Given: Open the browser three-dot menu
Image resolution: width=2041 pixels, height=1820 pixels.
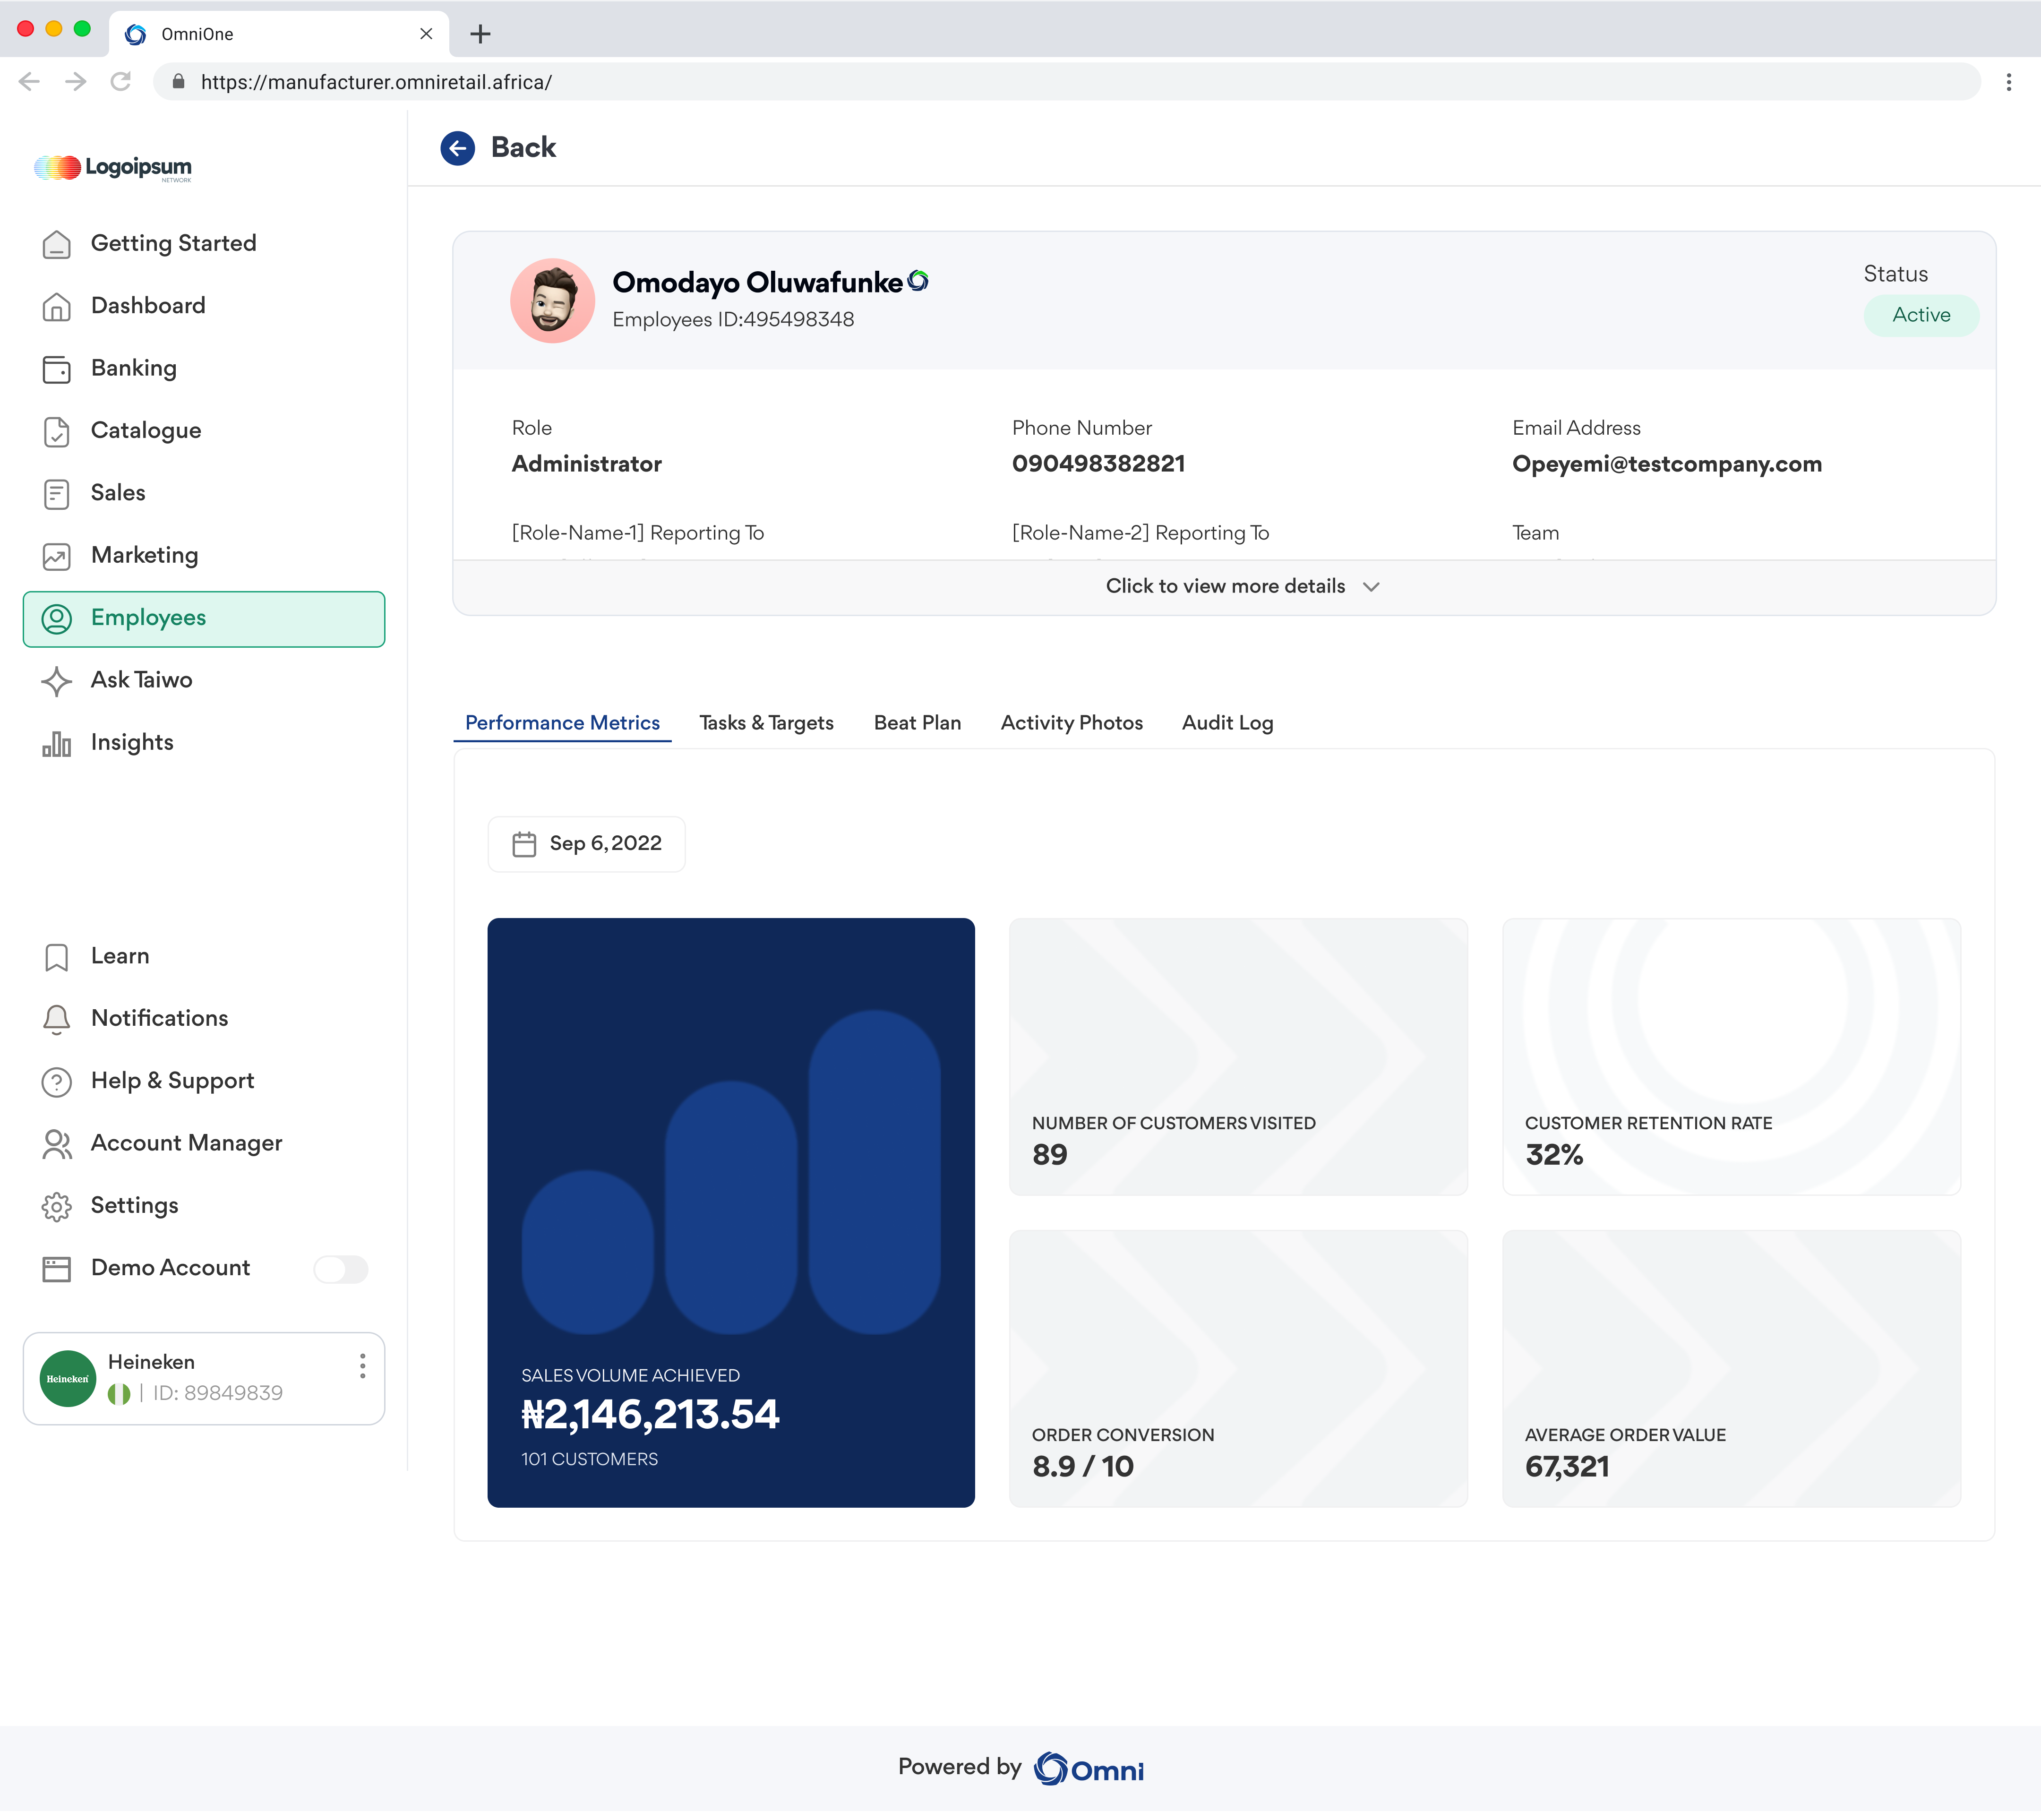Looking at the screenshot, I should coord(2008,82).
